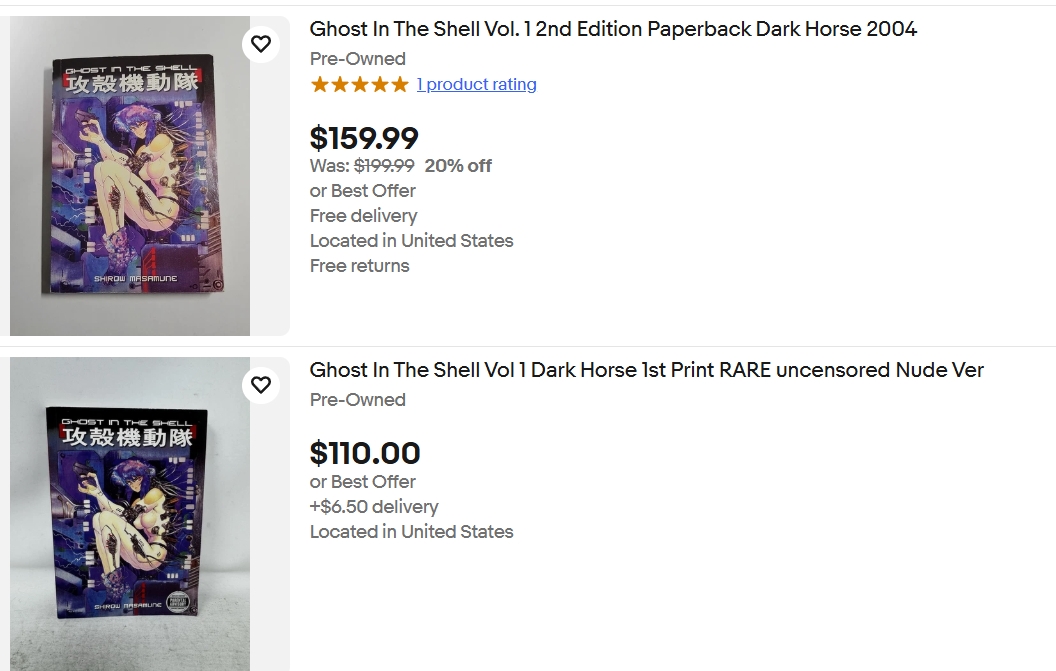Open the 2nd Edition Paperback book thumbnail

point(130,176)
